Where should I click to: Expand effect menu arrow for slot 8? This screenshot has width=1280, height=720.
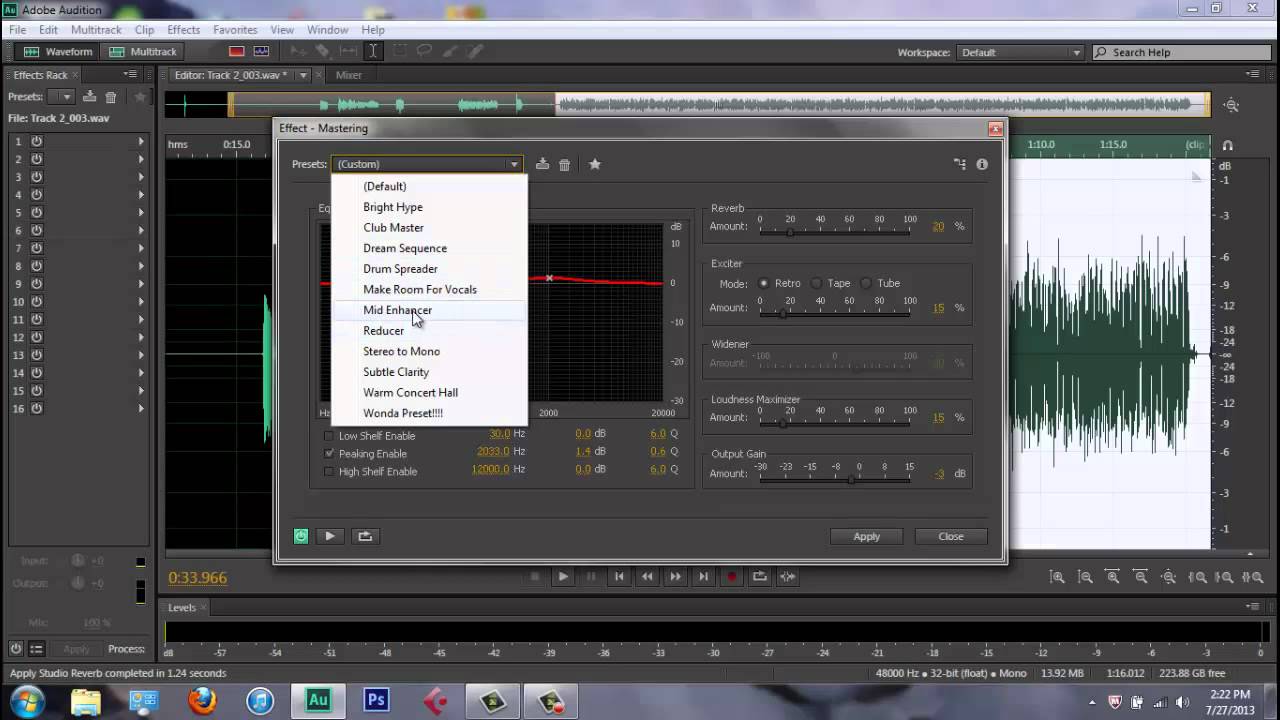click(141, 266)
